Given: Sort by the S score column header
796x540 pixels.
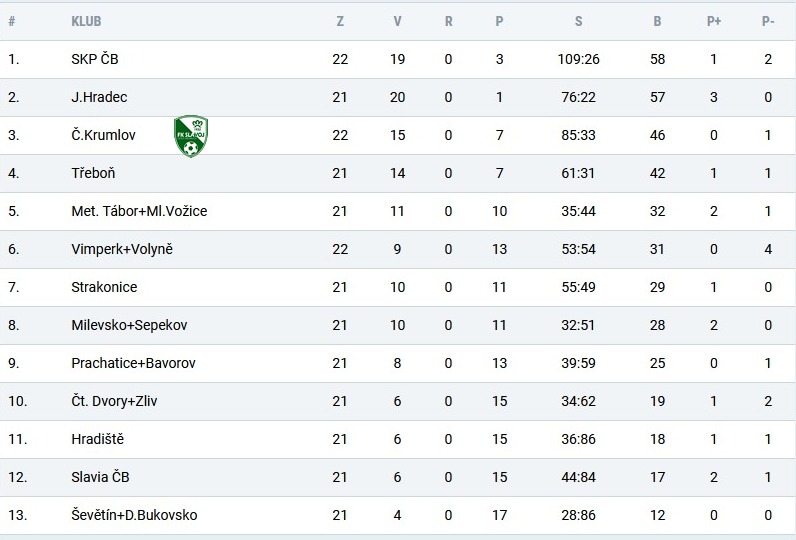Looking at the screenshot, I should pyautogui.click(x=578, y=21).
